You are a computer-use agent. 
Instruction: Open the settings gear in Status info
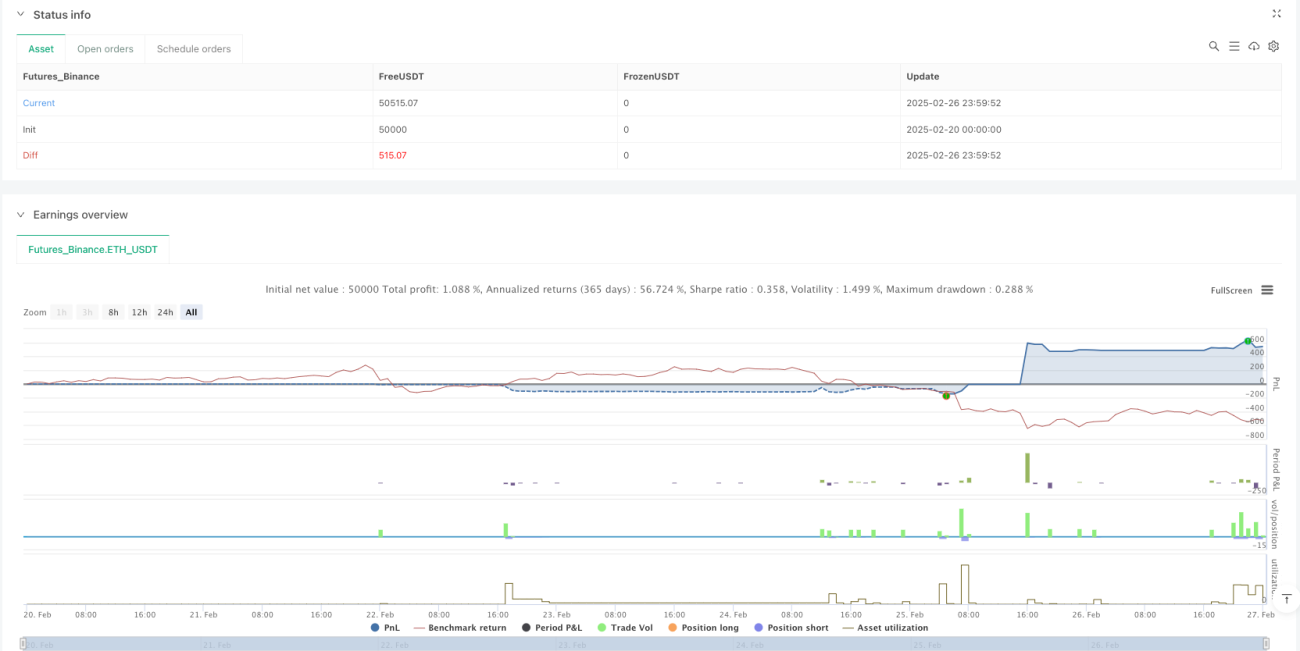1274,46
